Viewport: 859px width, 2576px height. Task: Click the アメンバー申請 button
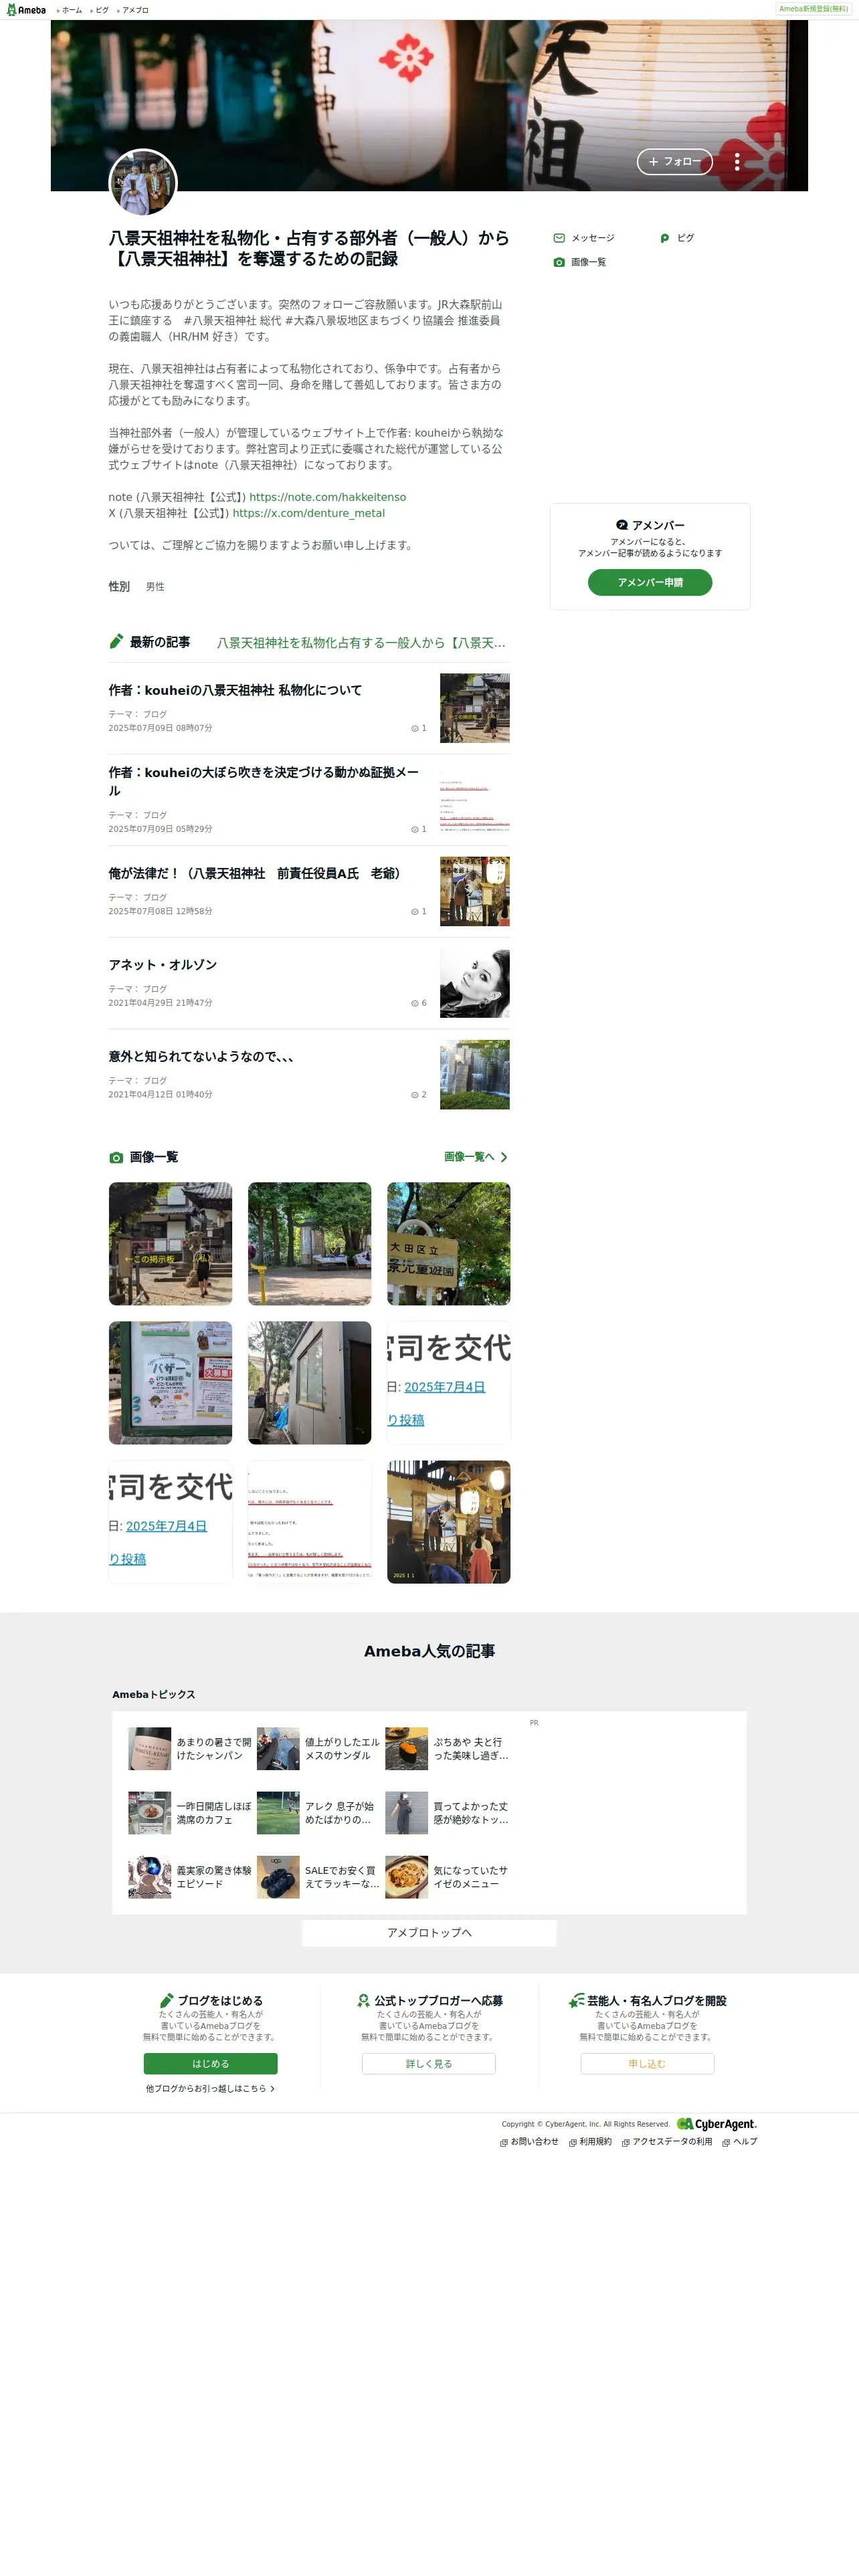click(x=650, y=582)
